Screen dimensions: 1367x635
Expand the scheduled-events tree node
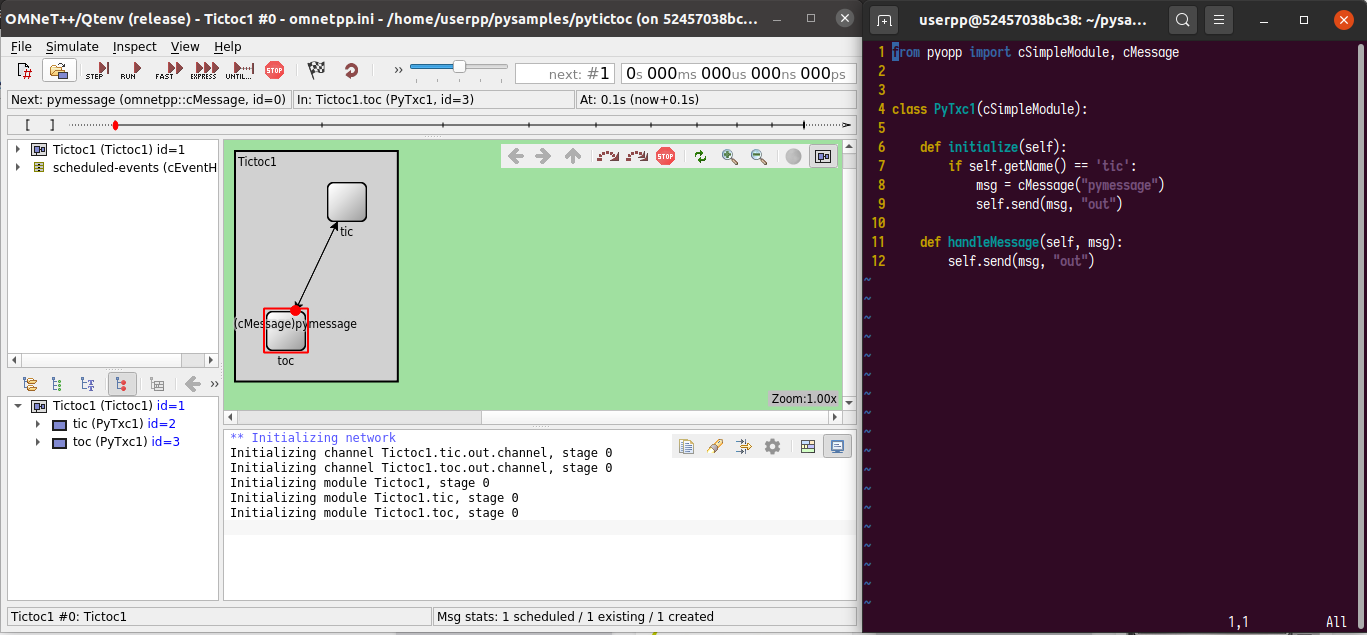[x=18, y=167]
